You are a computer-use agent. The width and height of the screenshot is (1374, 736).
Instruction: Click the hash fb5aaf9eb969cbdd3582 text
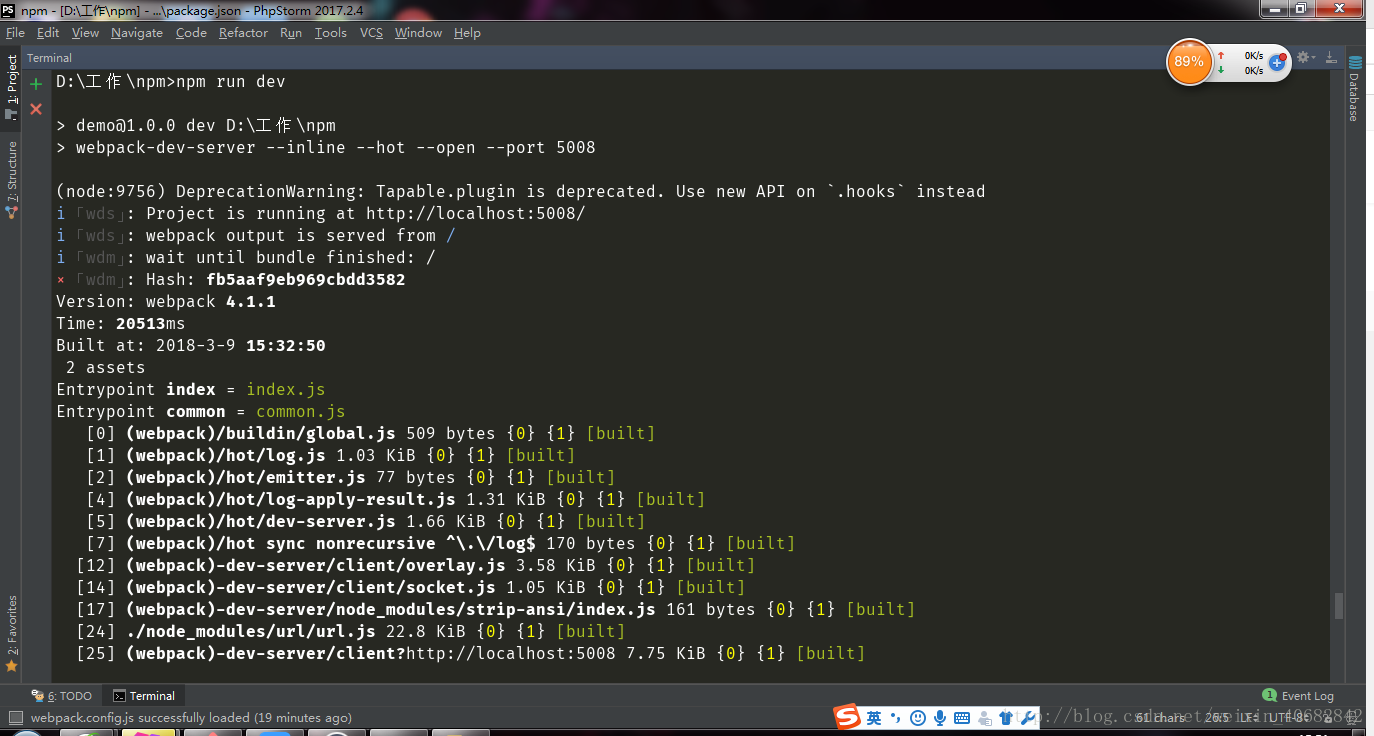click(306, 279)
